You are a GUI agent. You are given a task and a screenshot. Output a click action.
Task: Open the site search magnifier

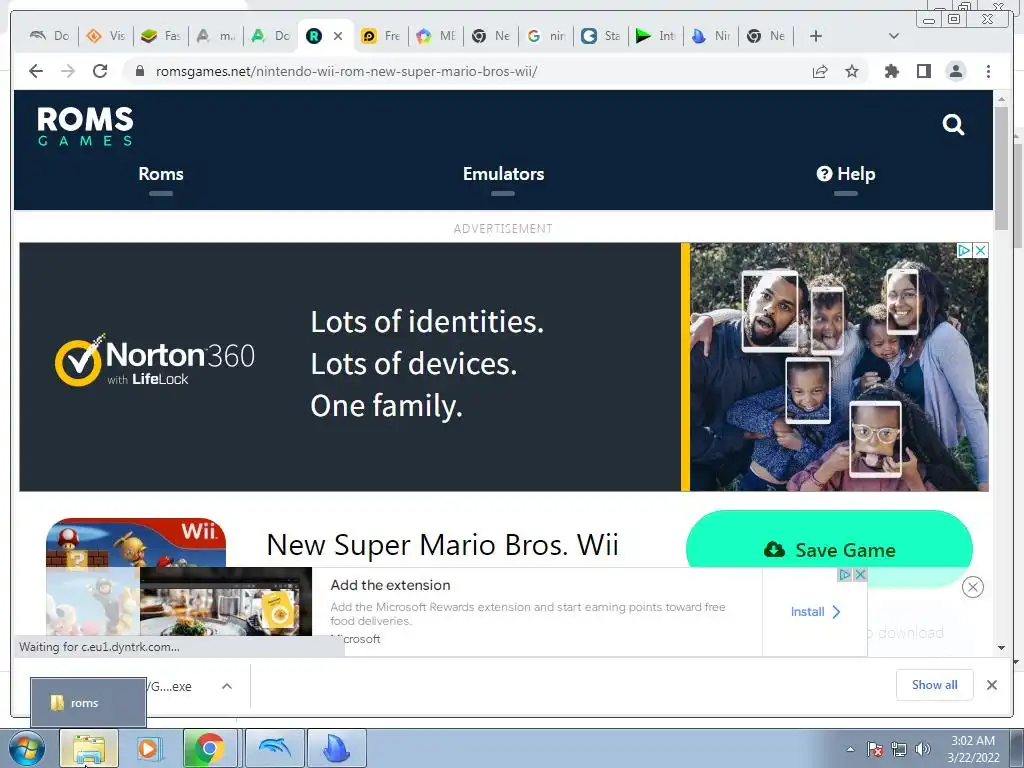[x=953, y=124]
